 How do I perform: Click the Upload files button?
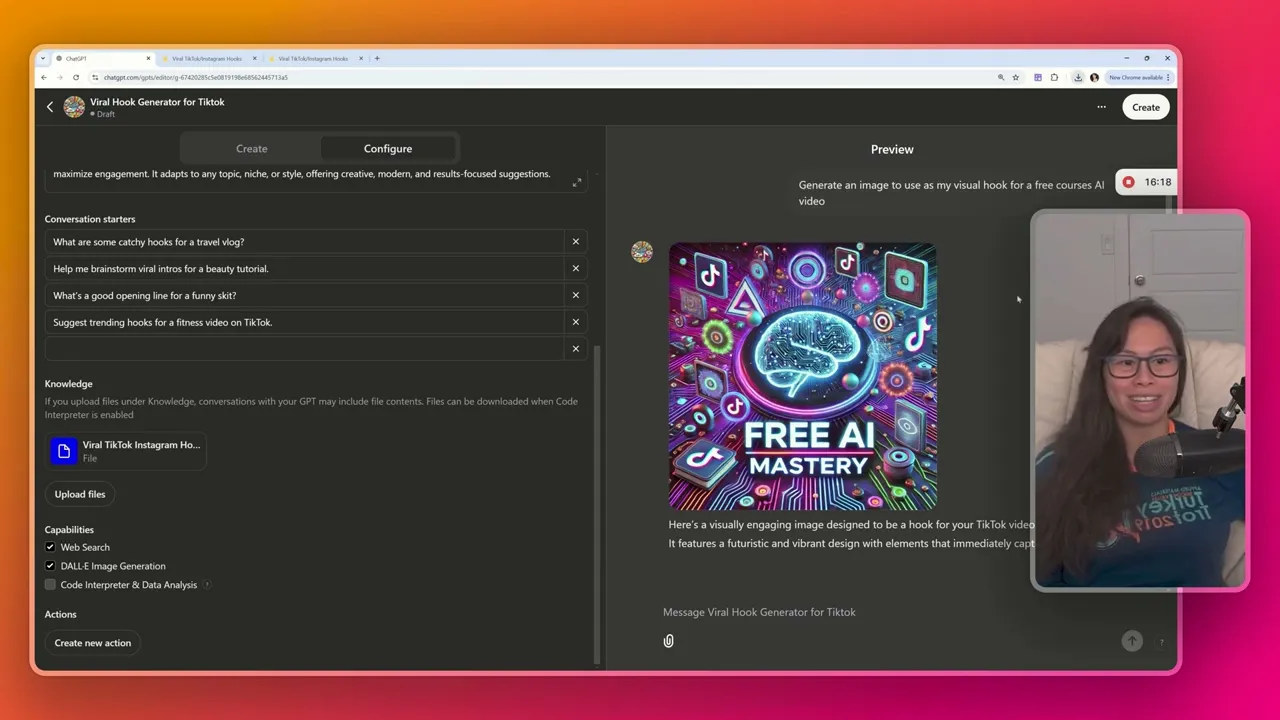[x=80, y=494]
